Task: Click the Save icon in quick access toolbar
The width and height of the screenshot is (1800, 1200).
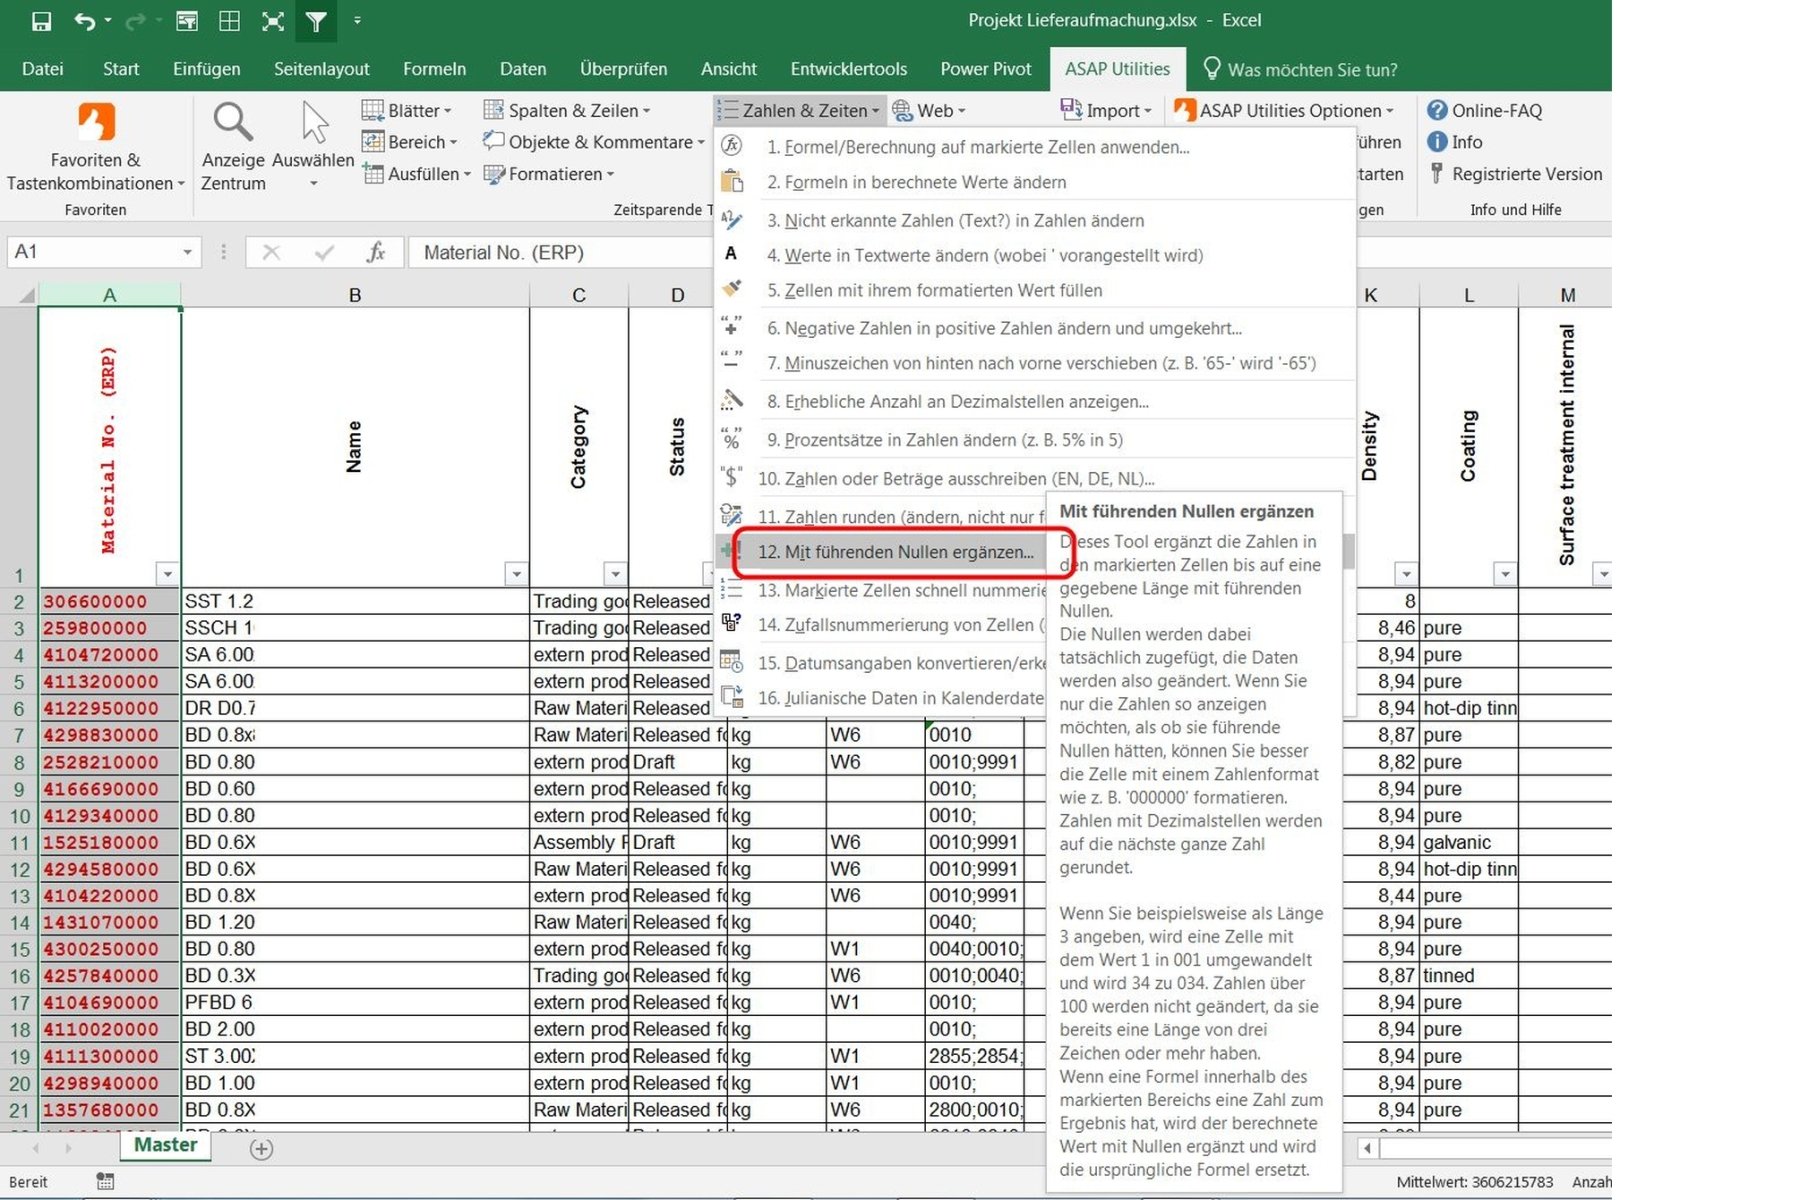Action: click(x=41, y=21)
